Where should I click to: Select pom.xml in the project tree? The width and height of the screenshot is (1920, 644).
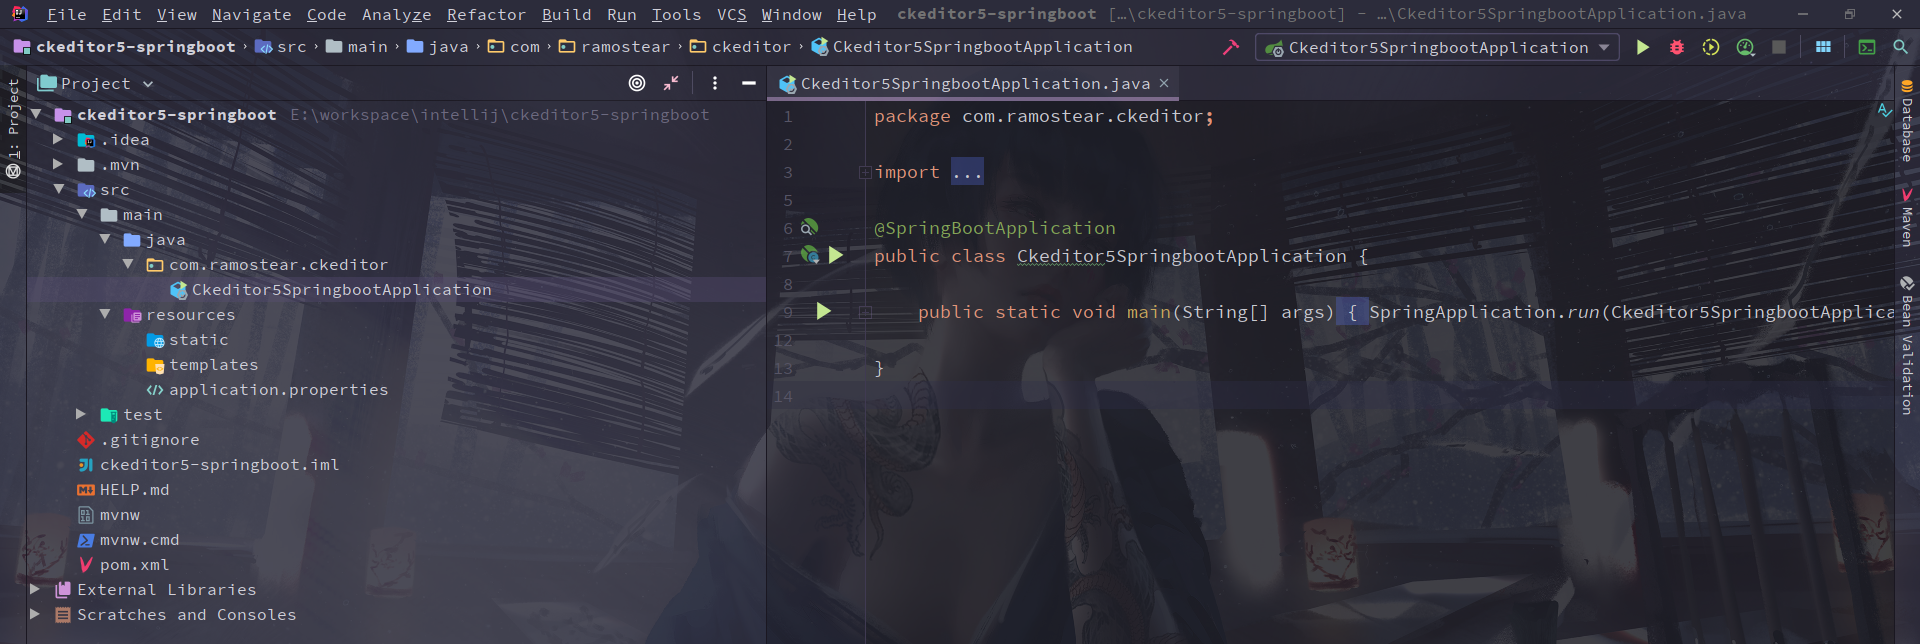[x=134, y=564]
